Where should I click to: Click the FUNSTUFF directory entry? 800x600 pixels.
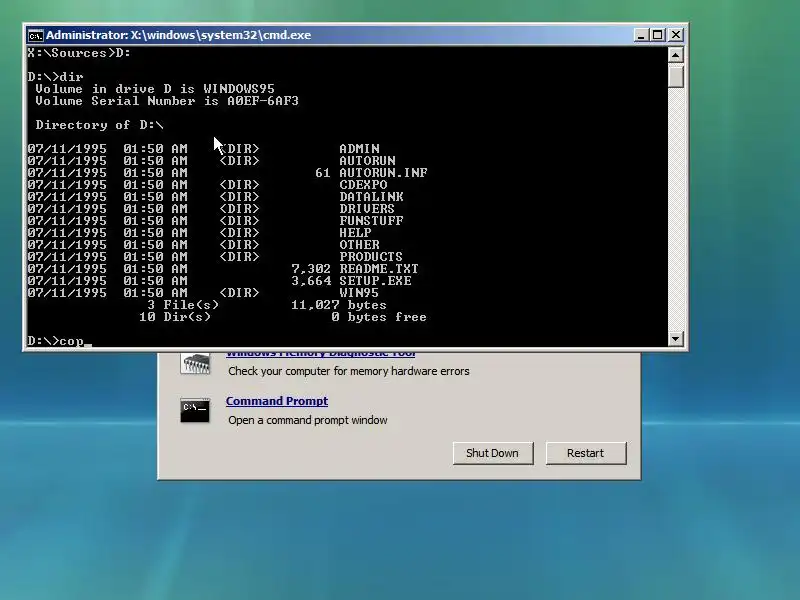[x=371, y=221]
